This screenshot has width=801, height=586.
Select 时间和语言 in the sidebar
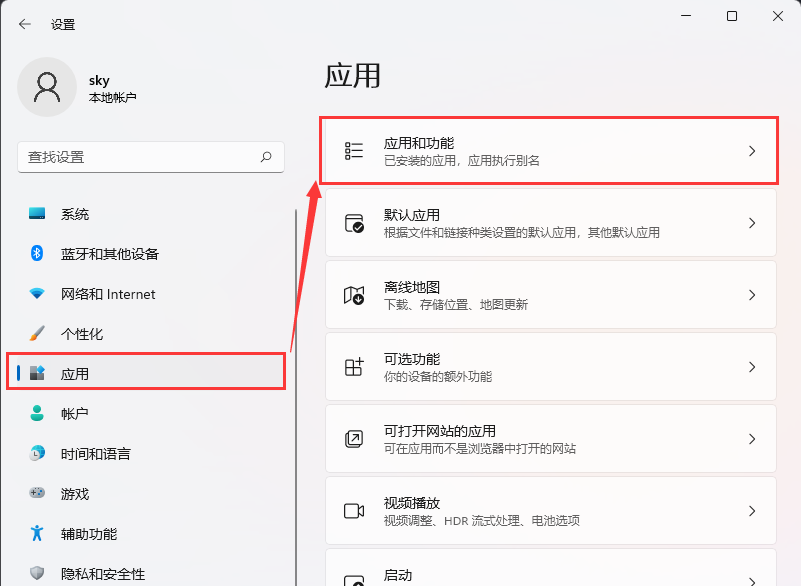(96, 454)
